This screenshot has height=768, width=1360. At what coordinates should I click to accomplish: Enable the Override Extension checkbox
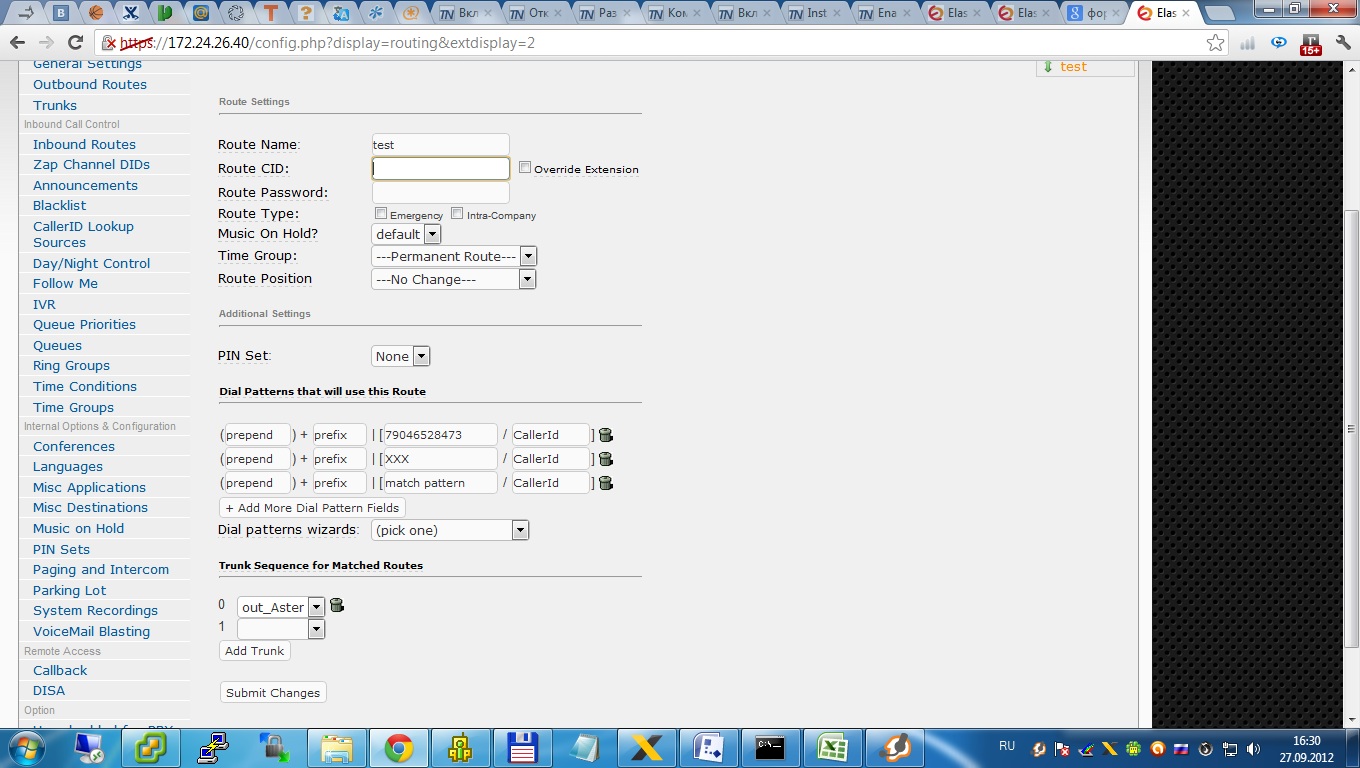[x=525, y=168]
